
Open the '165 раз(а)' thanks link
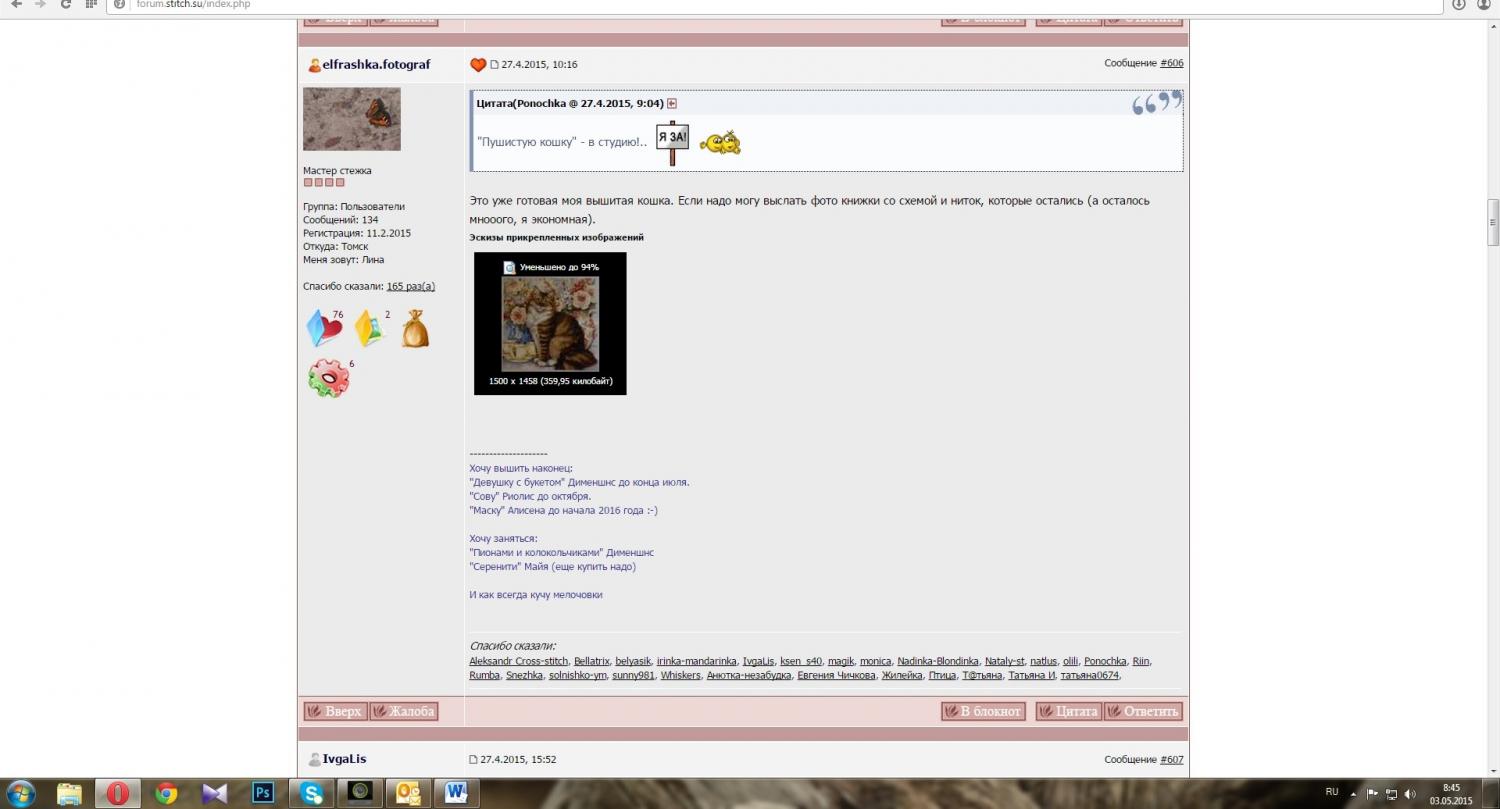410,286
